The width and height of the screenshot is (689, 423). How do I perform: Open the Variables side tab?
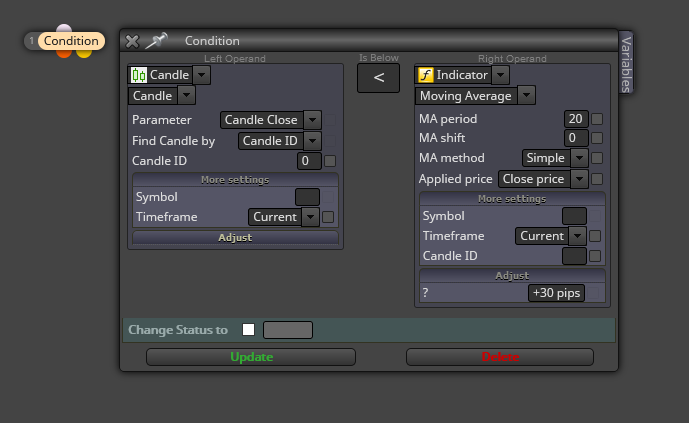click(626, 62)
